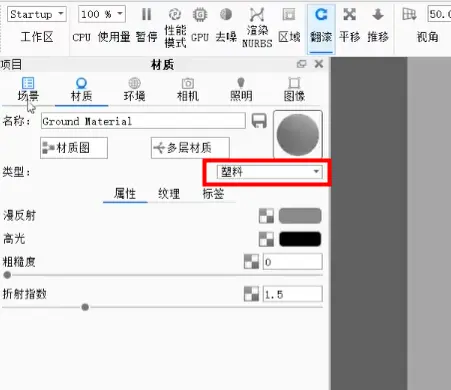451x390 pixels.
Task: Click the CPU 使用量 label
Action: [x=101, y=37]
